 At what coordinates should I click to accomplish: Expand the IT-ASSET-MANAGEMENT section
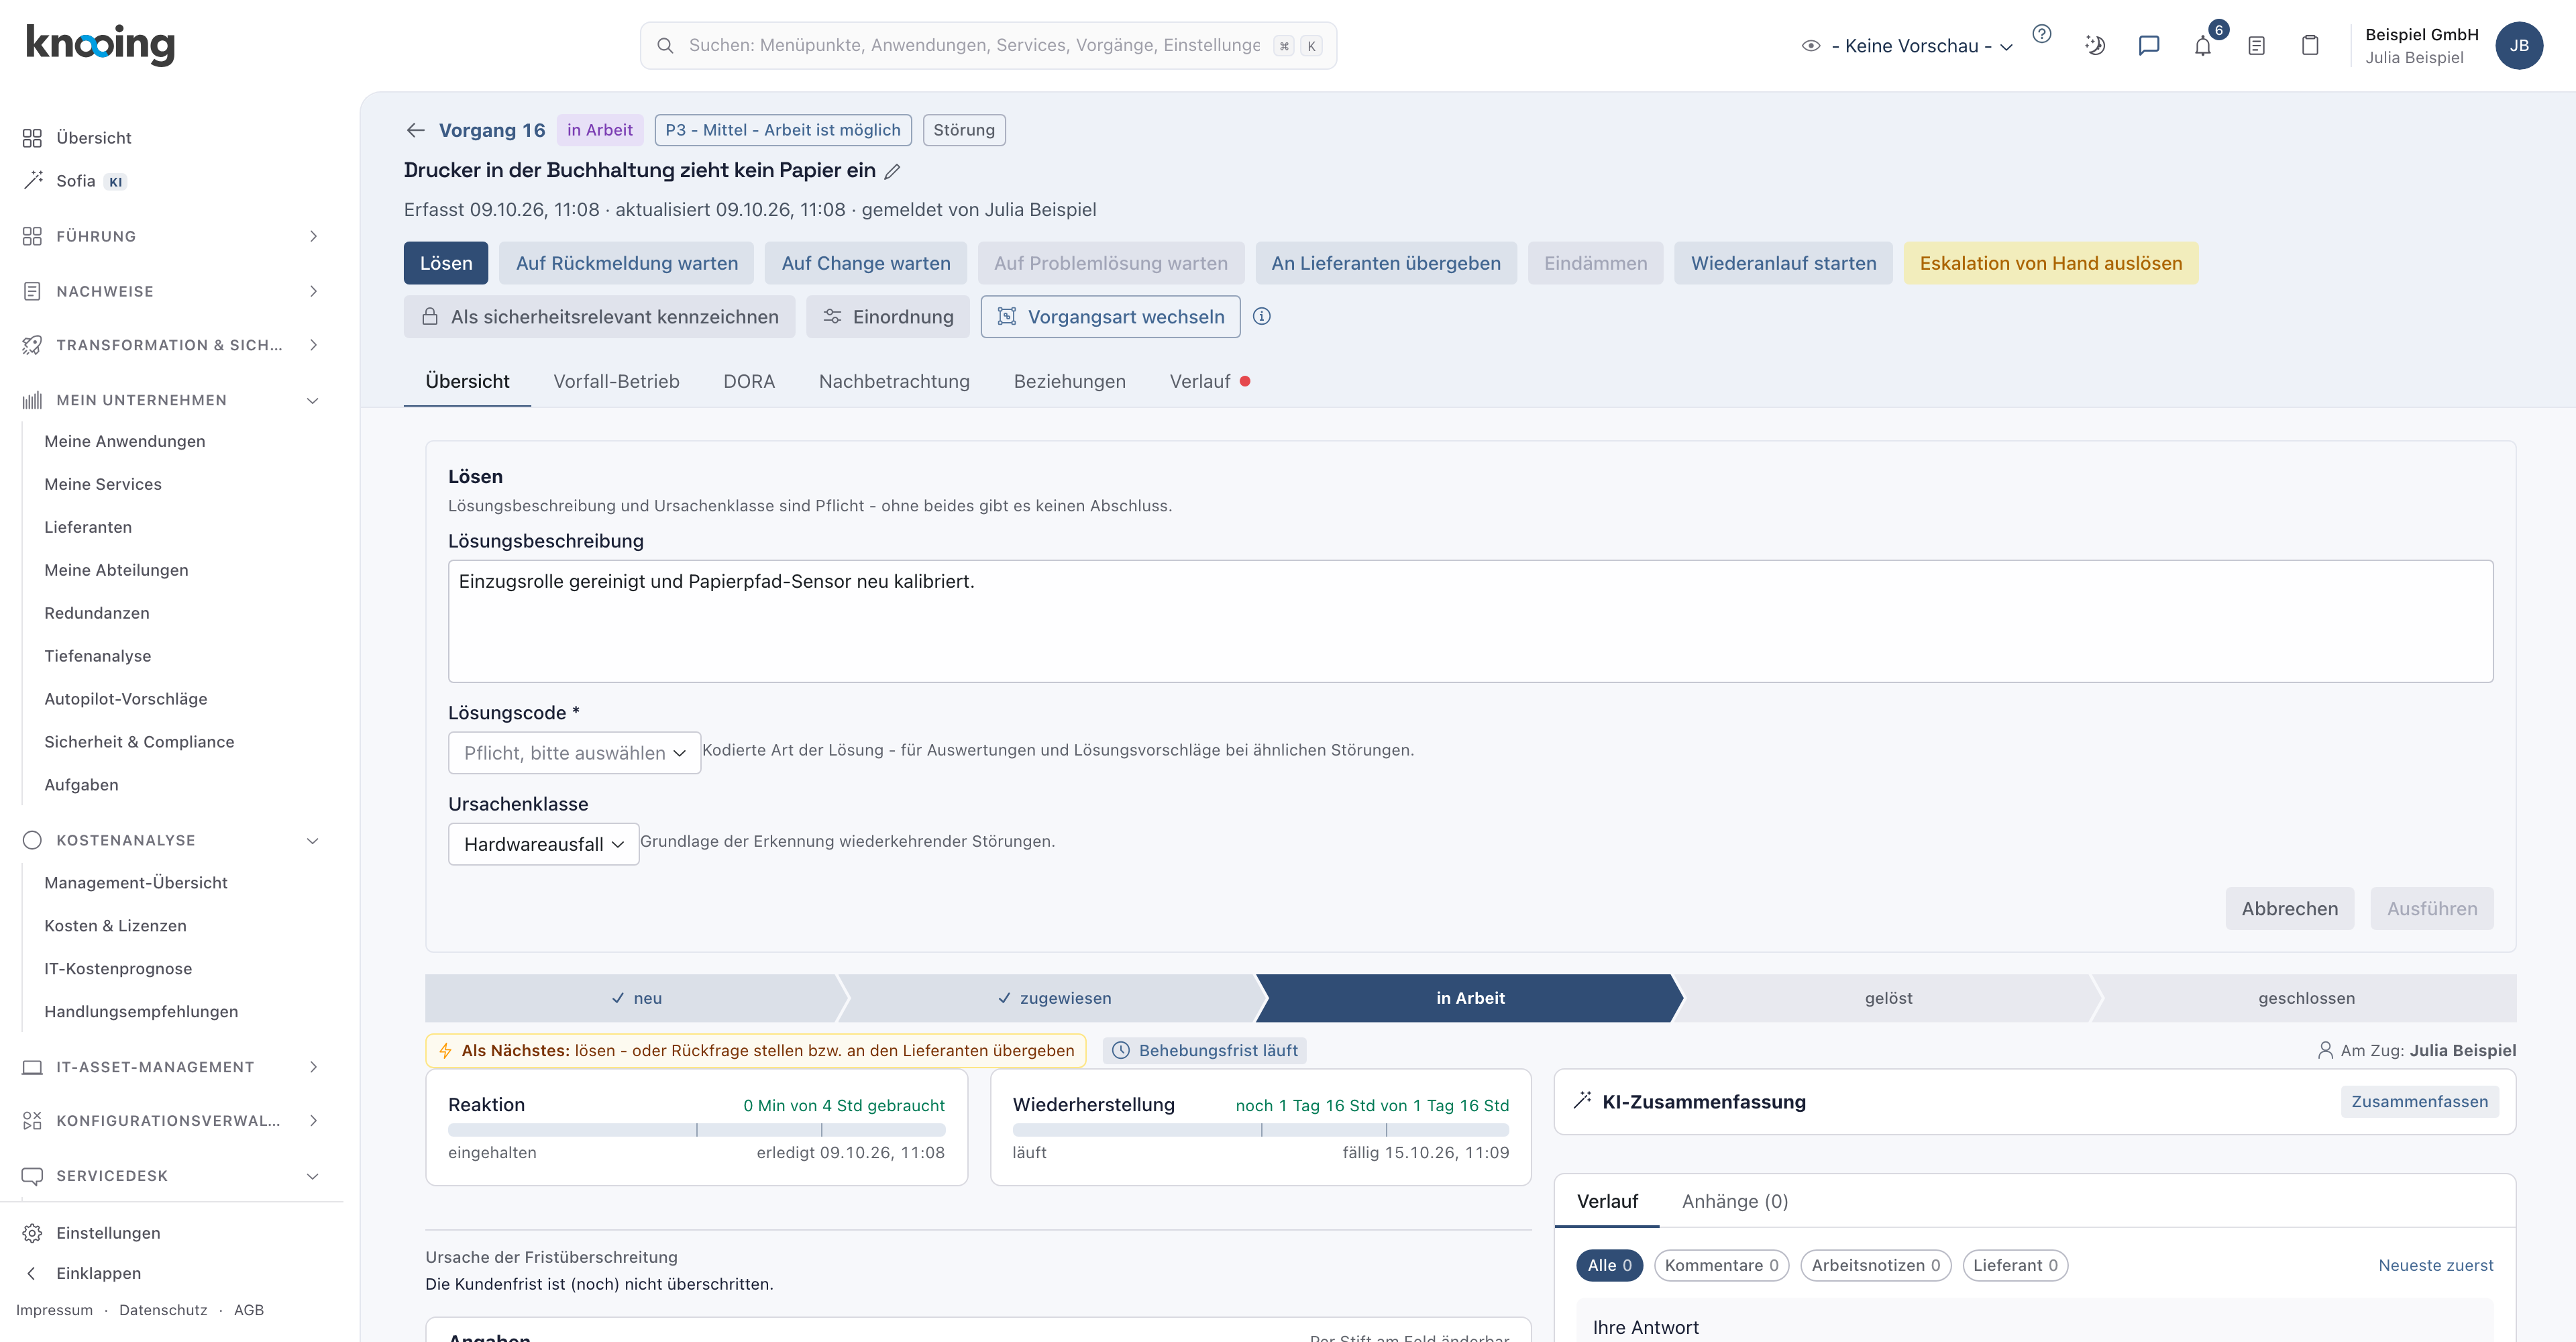pos(172,1067)
